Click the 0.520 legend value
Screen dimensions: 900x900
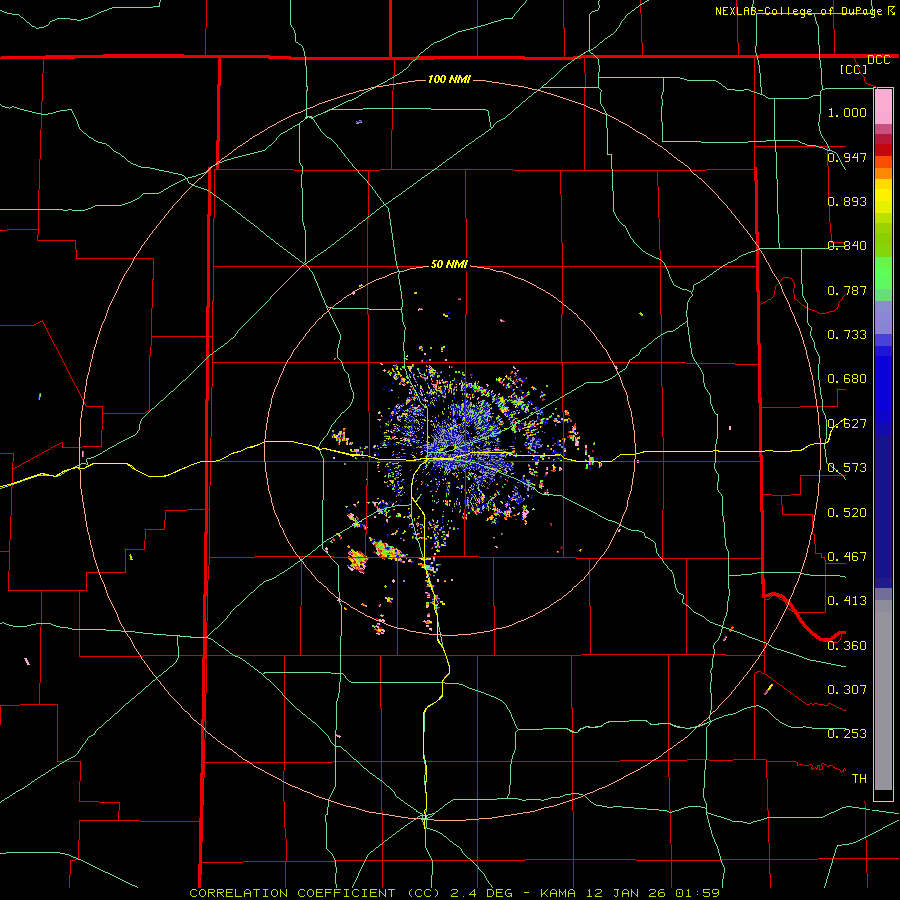click(x=847, y=513)
